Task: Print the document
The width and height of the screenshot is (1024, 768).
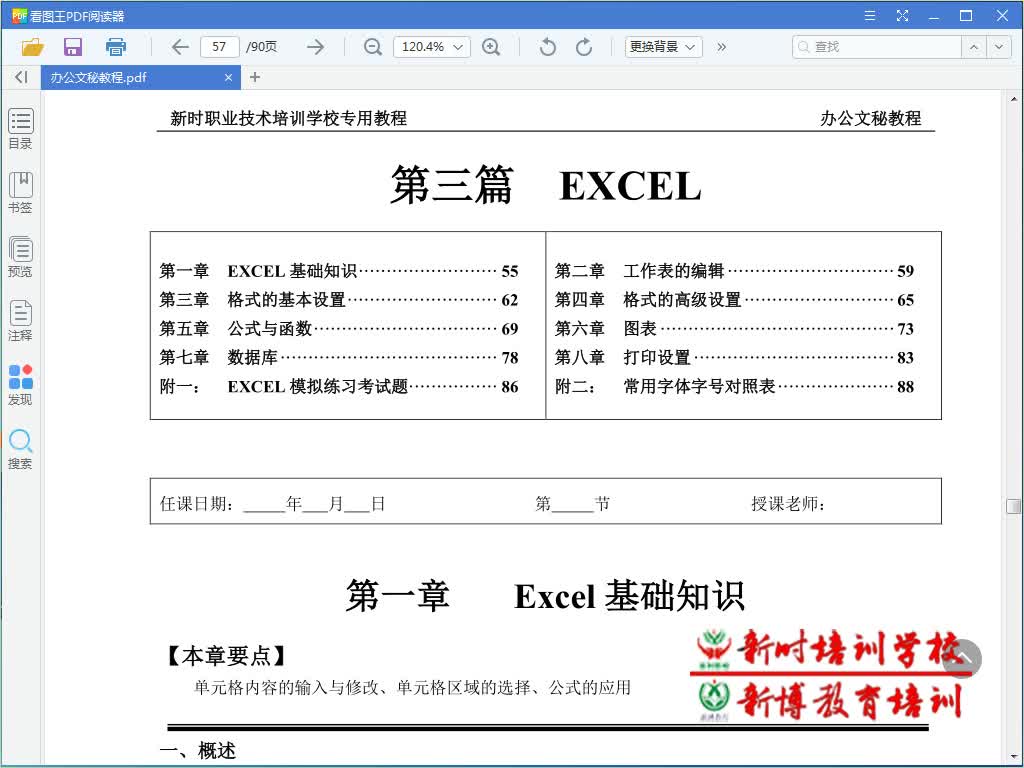Action: pos(113,46)
